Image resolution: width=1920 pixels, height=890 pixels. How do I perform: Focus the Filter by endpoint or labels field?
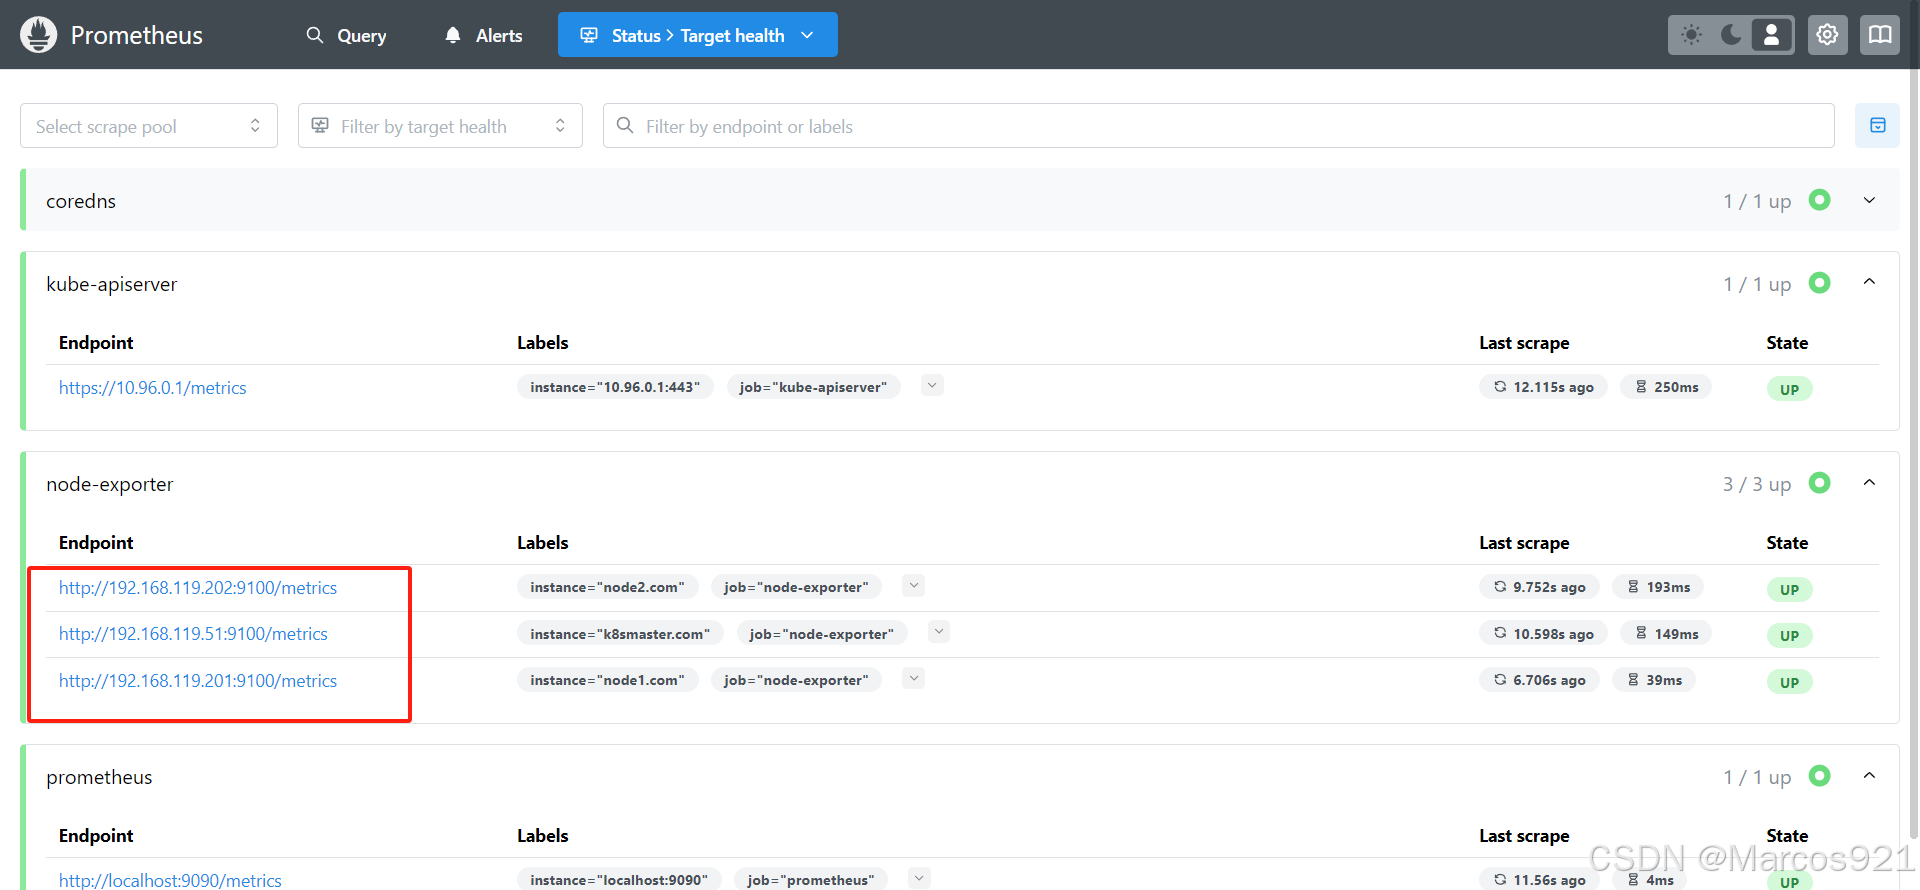coord(1219,126)
